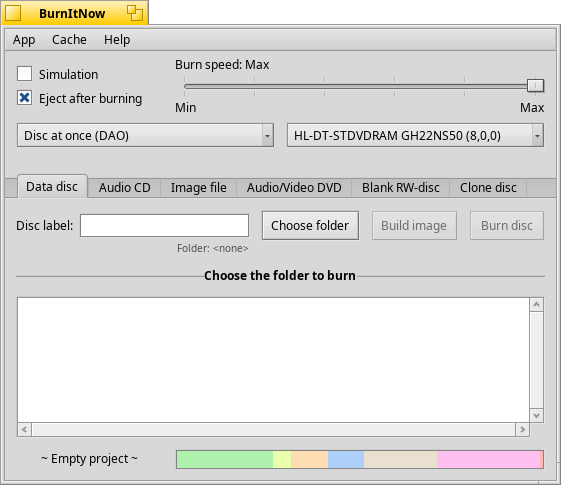This screenshot has height=485, width=561.
Task: Click the vertical scrollbar up arrow
Action: click(536, 304)
